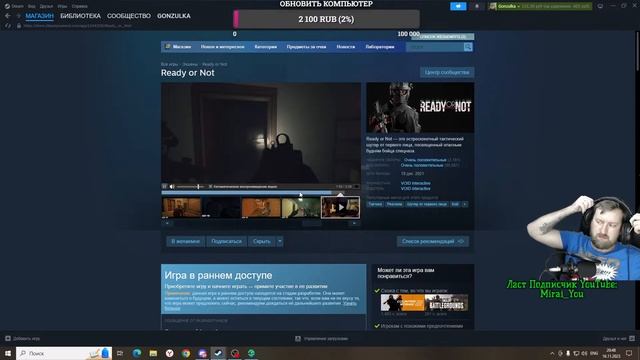Image resolution: width=640 pixels, height=360 pixels.
Task: Expand the ignore options dropdown arrow
Action: 280,241
